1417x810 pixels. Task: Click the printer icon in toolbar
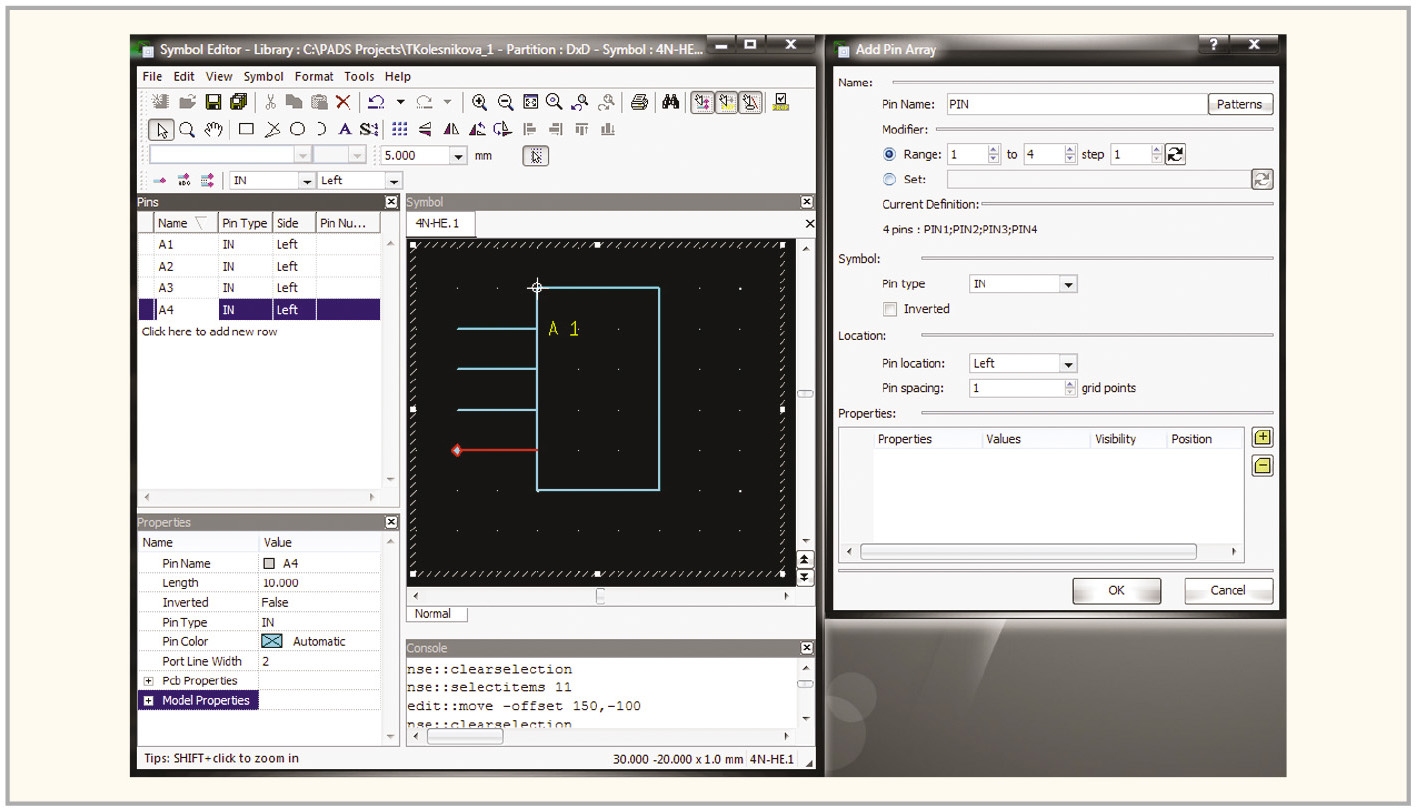tap(640, 102)
